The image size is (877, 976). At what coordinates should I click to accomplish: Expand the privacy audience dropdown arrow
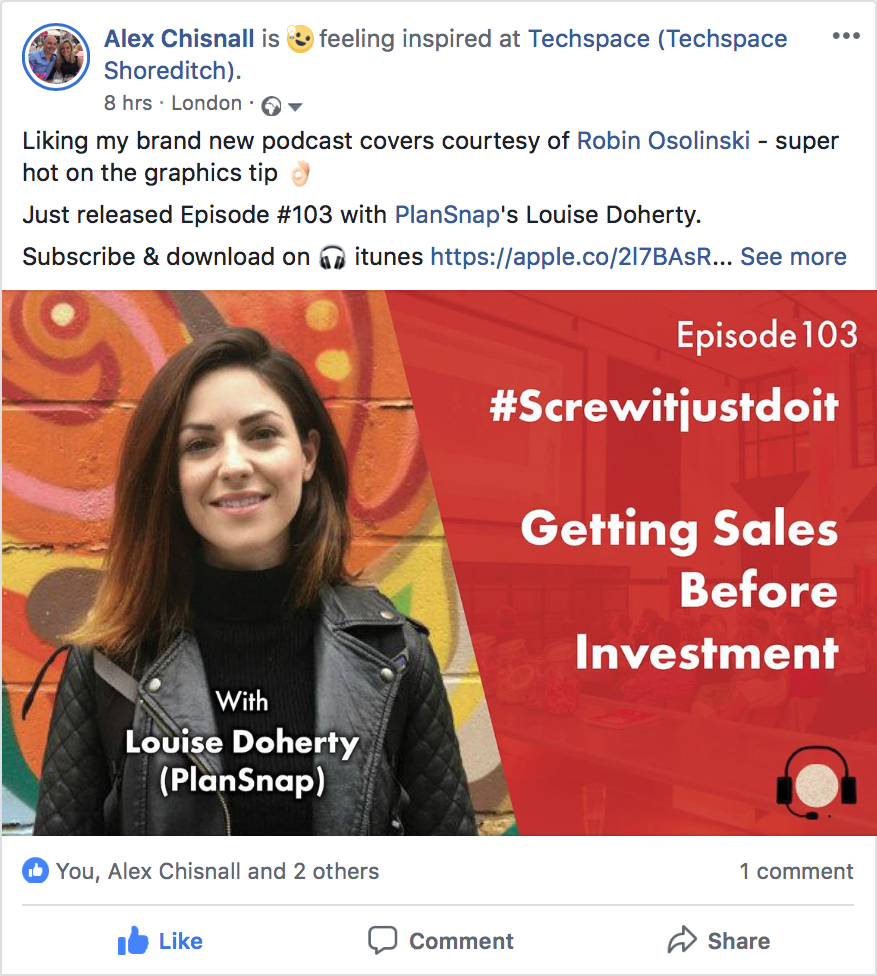(x=296, y=107)
